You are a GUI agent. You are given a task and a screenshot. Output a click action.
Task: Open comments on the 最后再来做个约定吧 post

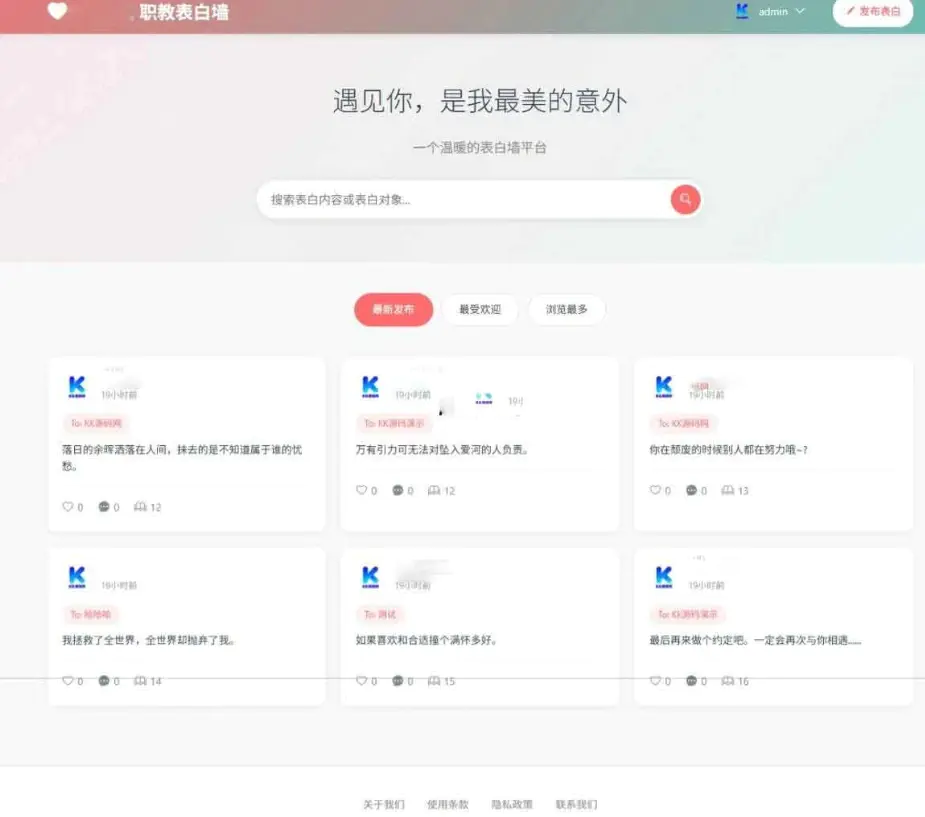691,681
